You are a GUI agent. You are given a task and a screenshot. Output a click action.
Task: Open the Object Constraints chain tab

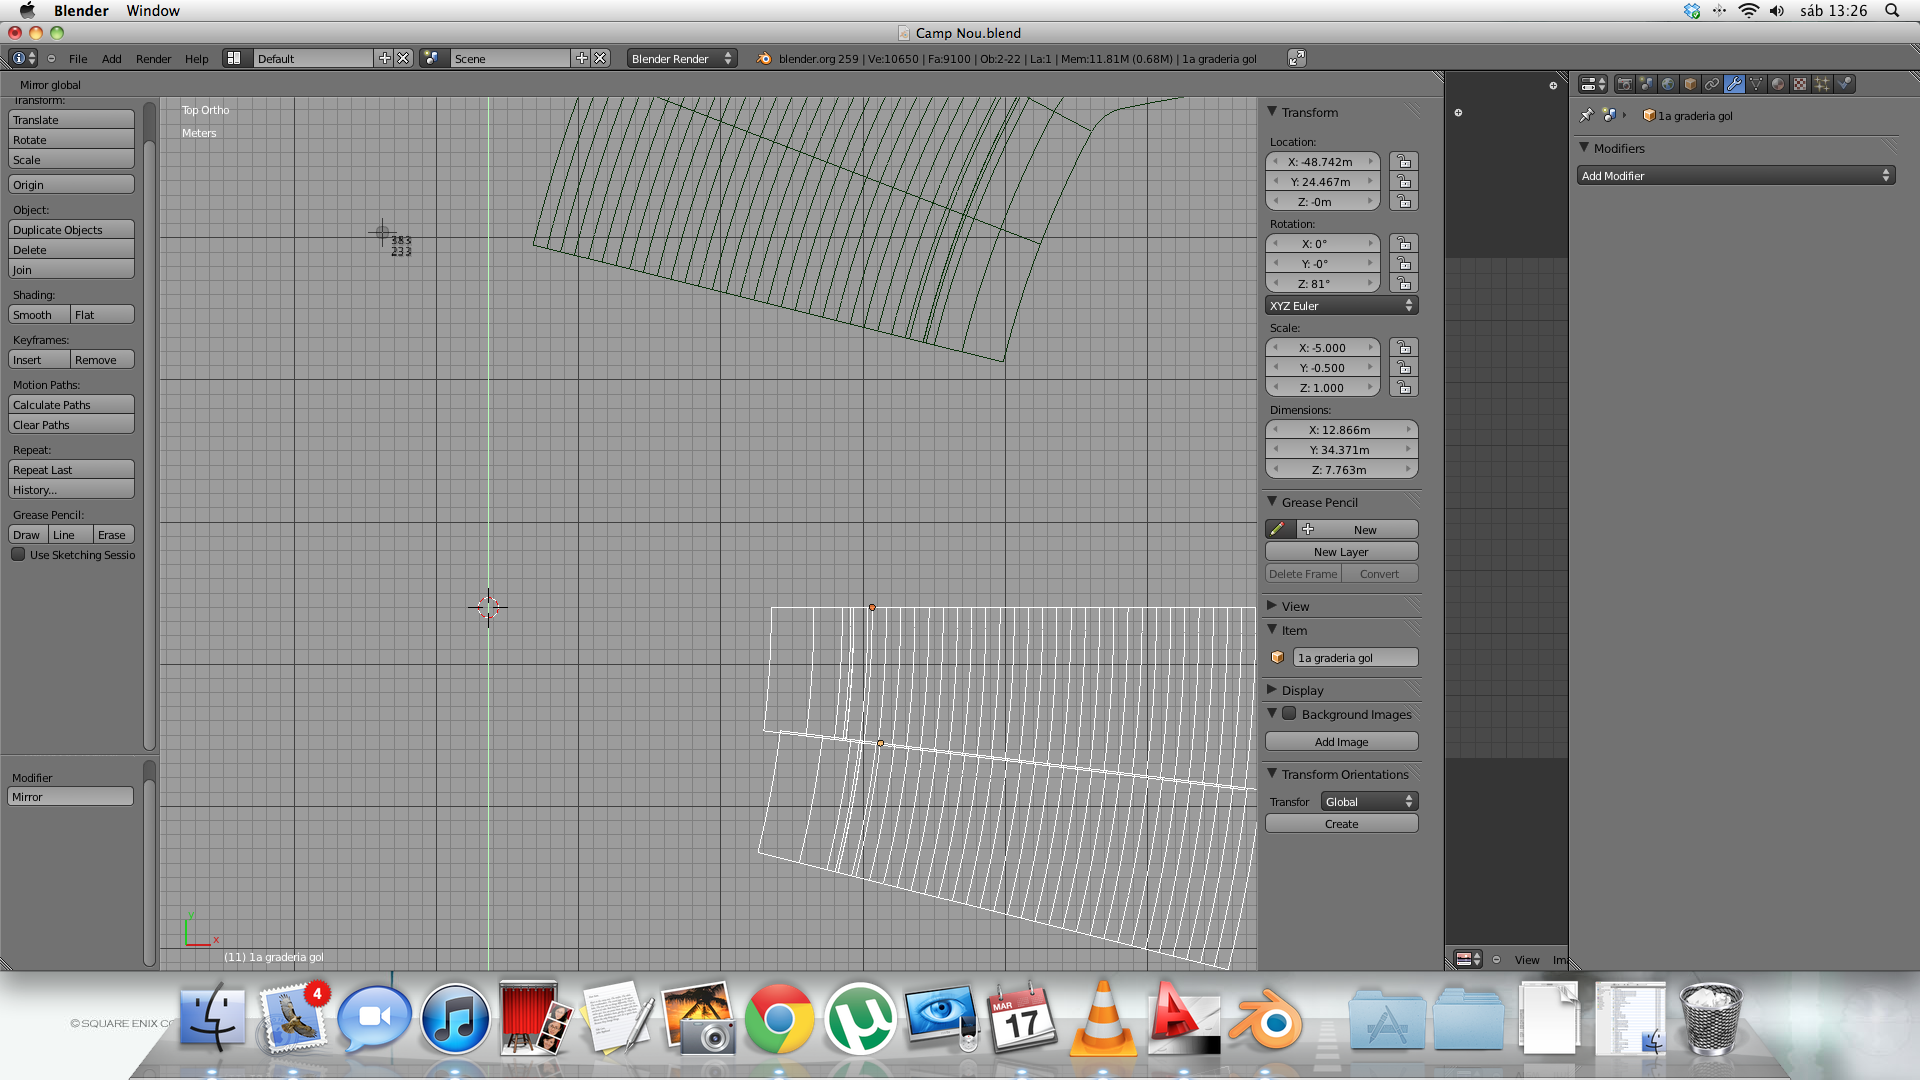(1712, 84)
